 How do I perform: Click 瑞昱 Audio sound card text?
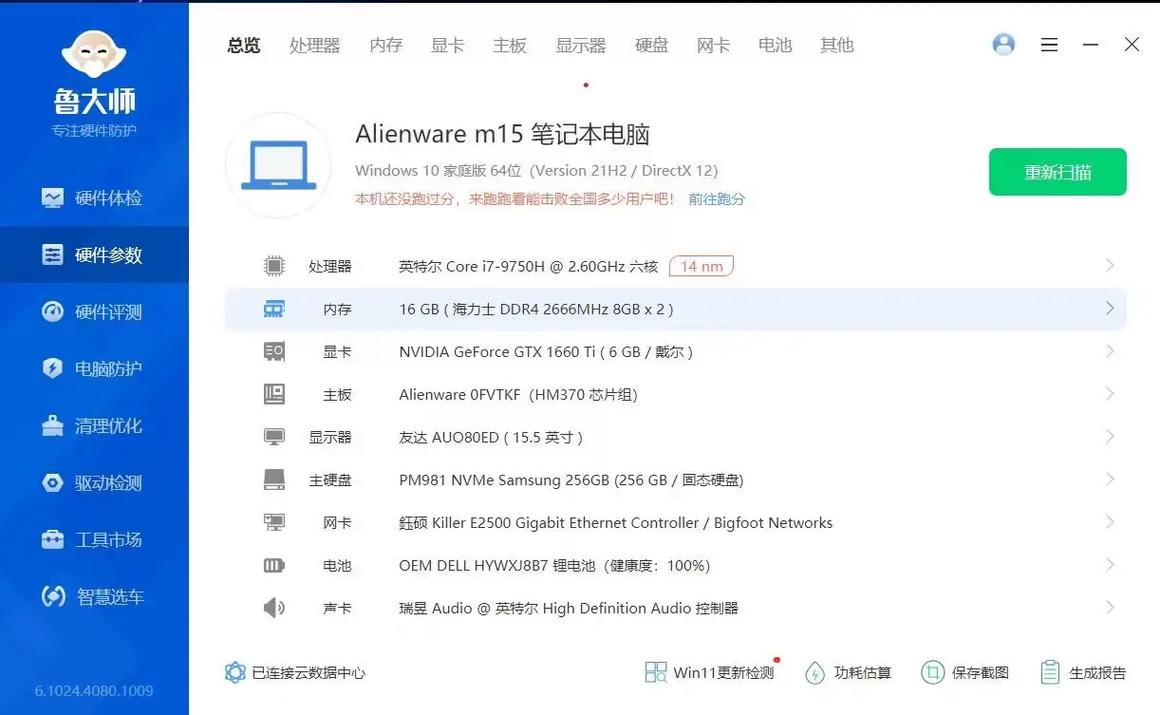tap(568, 608)
